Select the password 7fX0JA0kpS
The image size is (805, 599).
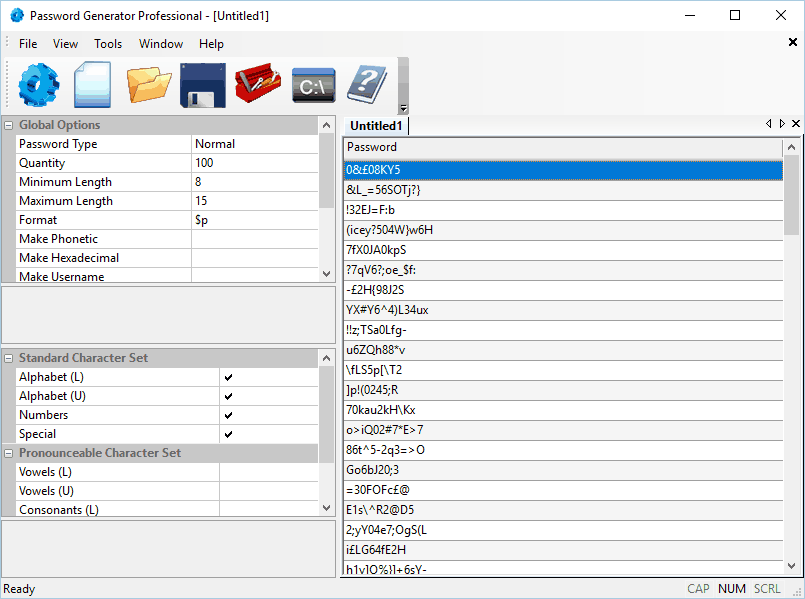563,250
